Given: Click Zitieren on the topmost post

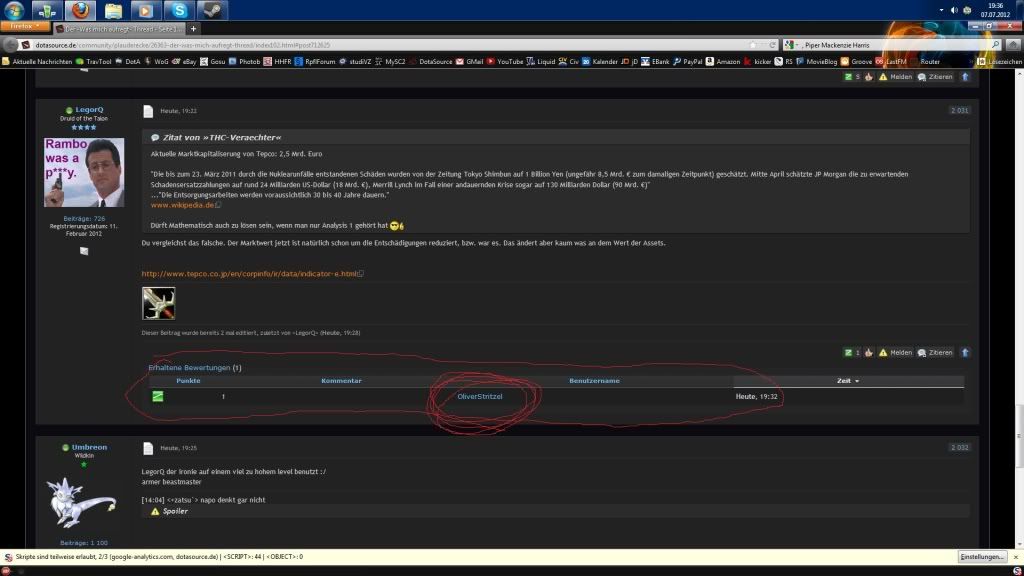Looking at the screenshot, I should tap(935, 77).
